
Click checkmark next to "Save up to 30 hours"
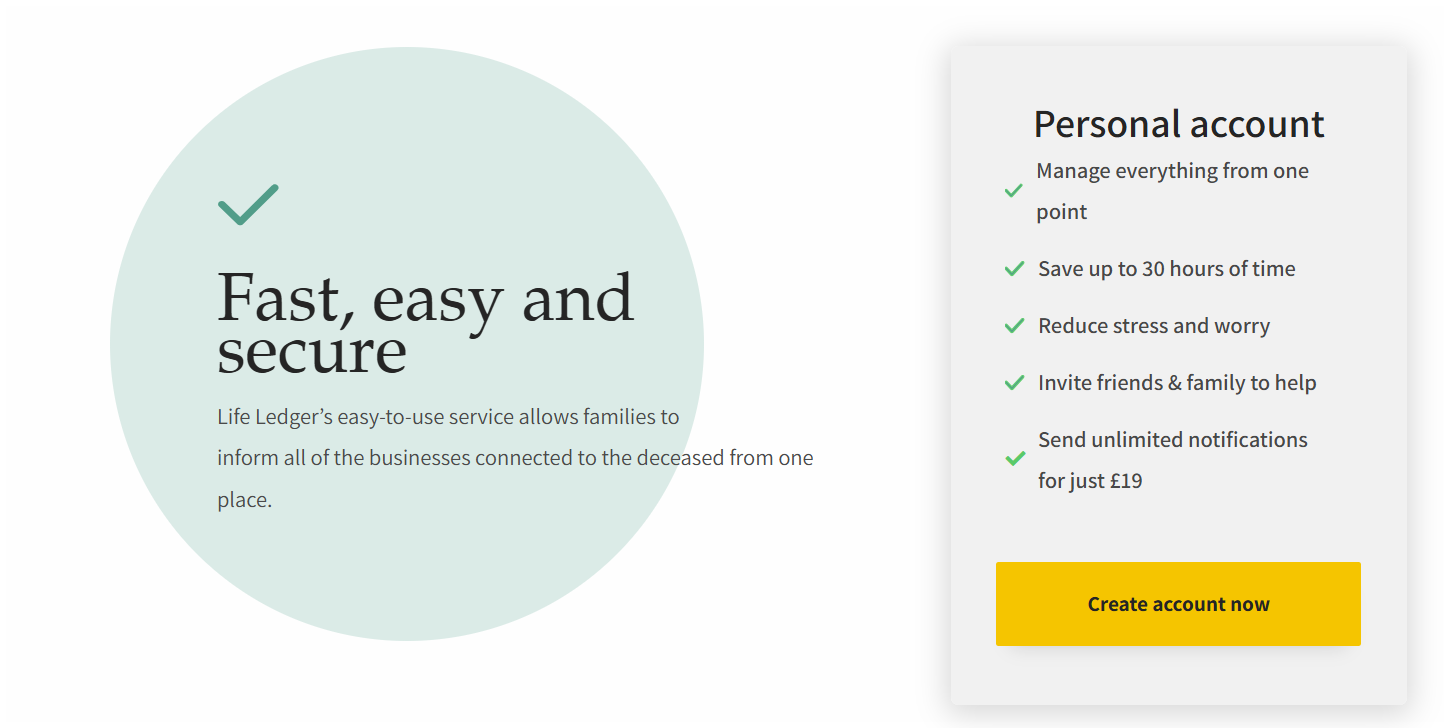pos(1014,269)
